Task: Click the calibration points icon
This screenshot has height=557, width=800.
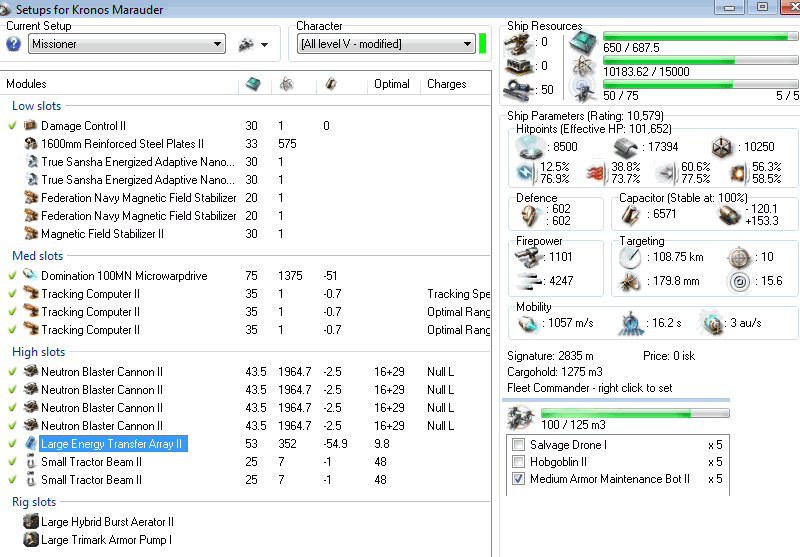Action: pyautogui.click(x=518, y=90)
